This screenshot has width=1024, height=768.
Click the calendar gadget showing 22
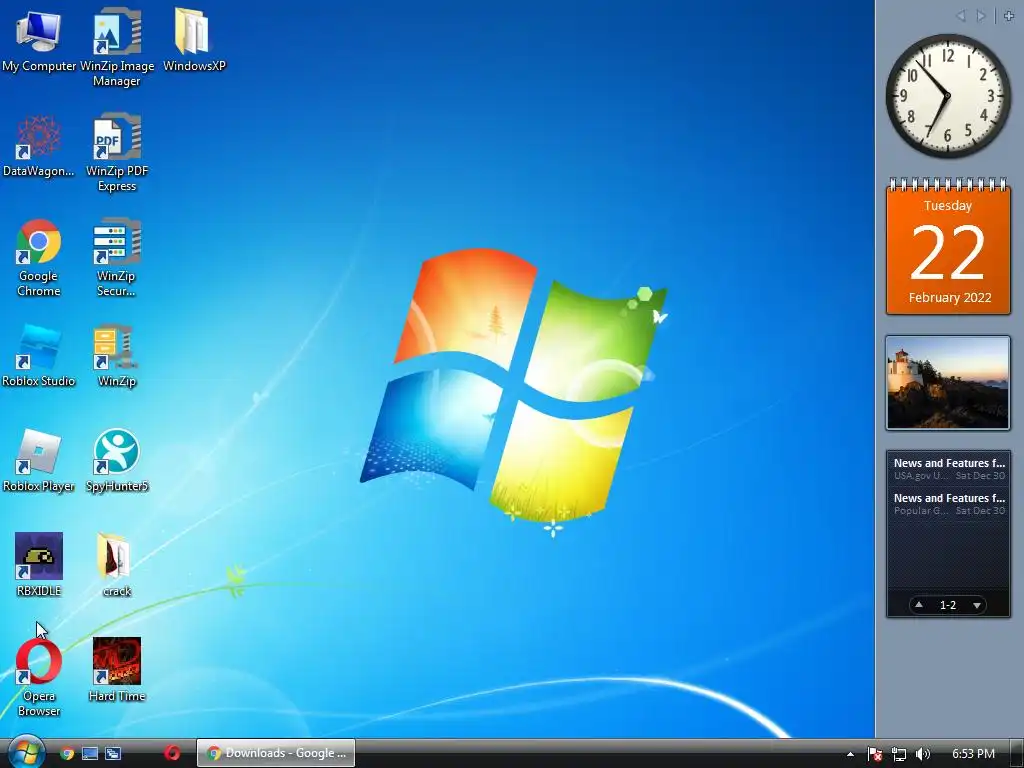point(948,246)
